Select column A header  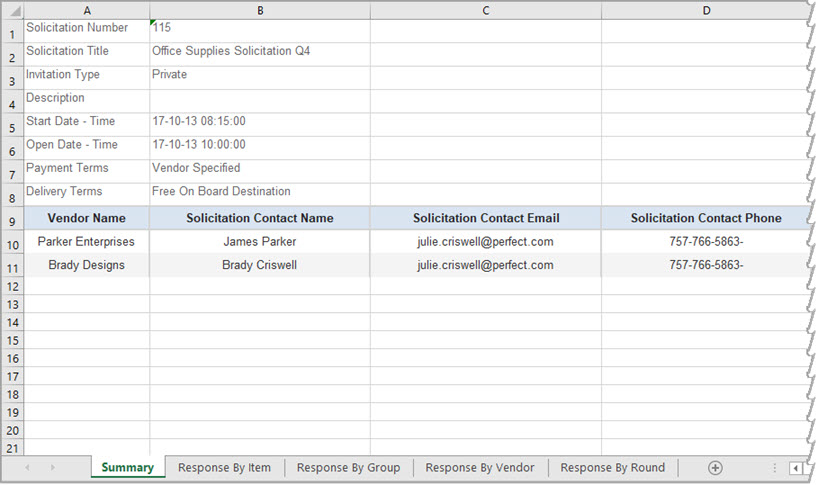pyautogui.click(x=87, y=10)
